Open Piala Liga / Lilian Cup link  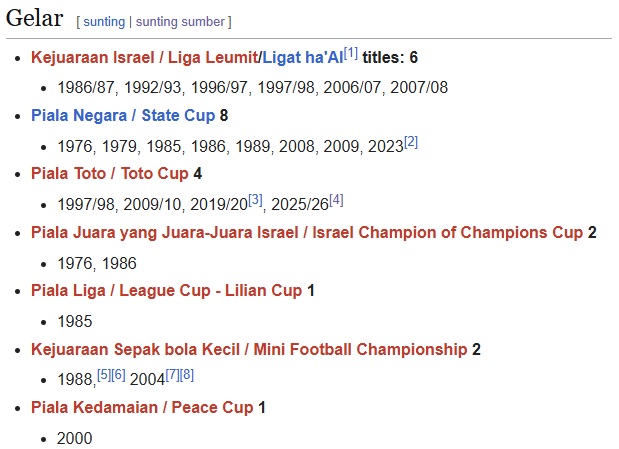tap(166, 291)
